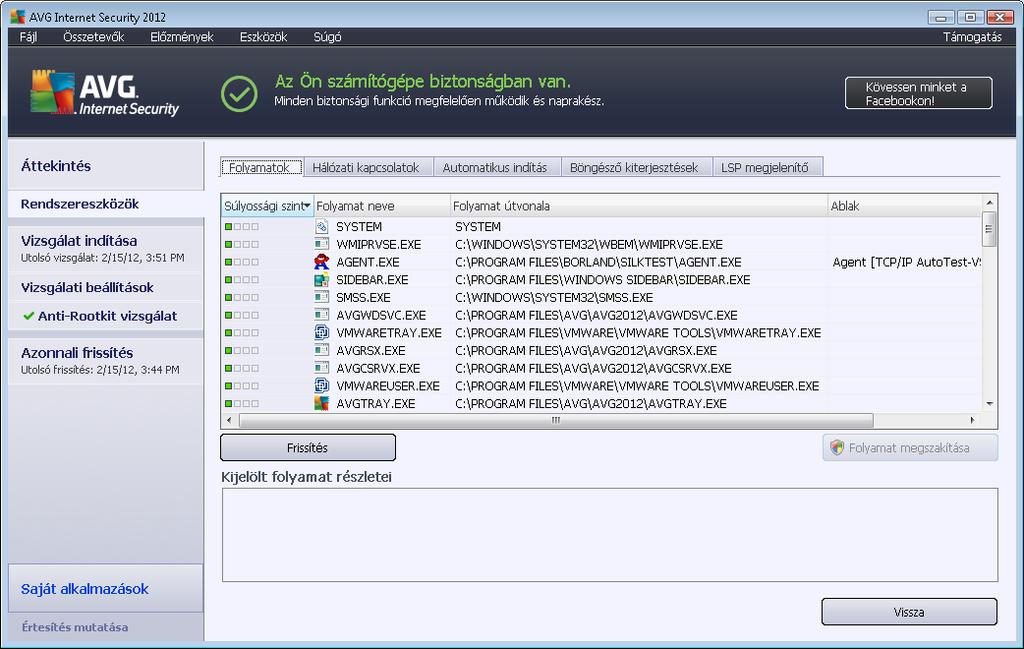1024x649 pixels.
Task: Open the Támogatás menu
Action: [x=972, y=37]
